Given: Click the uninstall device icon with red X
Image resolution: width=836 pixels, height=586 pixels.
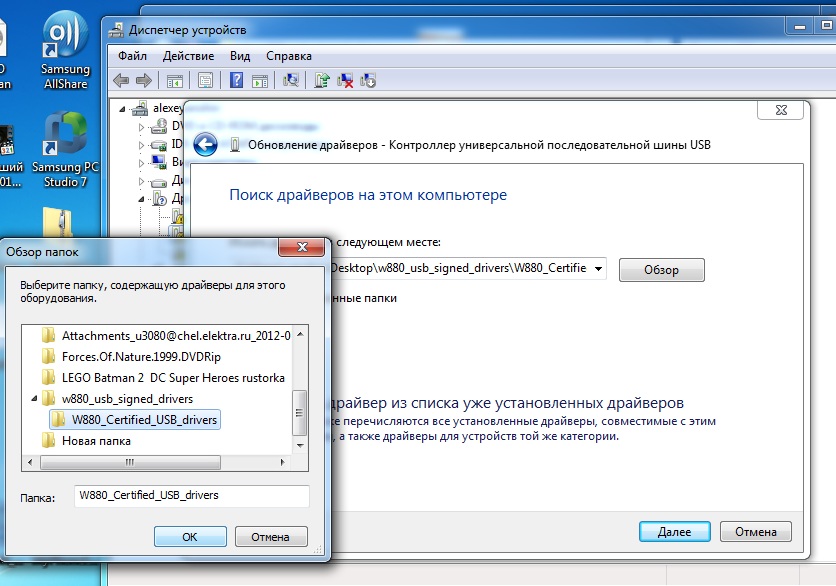Looking at the screenshot, I should (x=345, y=81).
